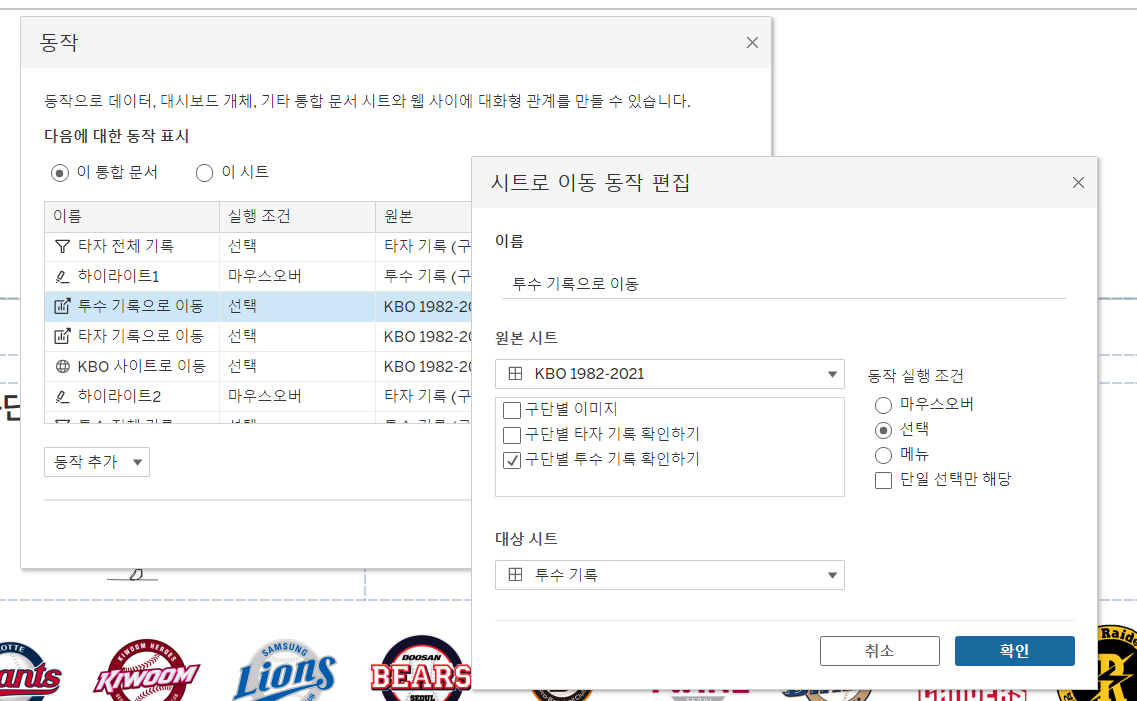The height and width of the screenshot is (701, 1137).
Task: Click the highlight icon beside 하이라이트2
Action: click(62, 397)
